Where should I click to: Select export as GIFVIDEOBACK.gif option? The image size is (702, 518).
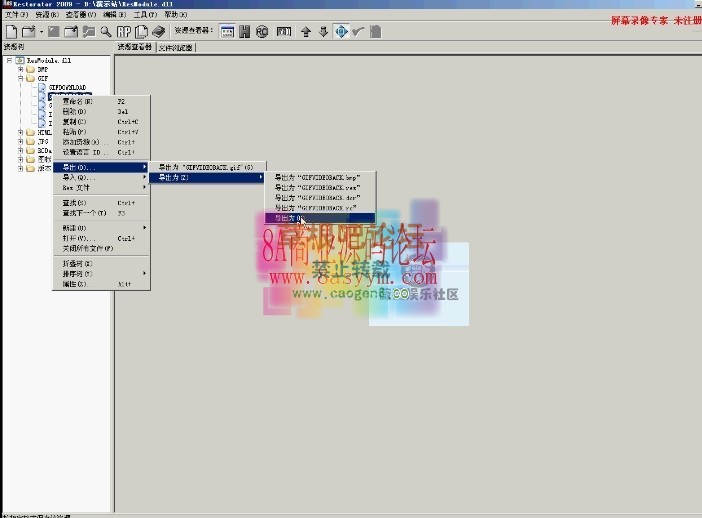click(205, 167)
